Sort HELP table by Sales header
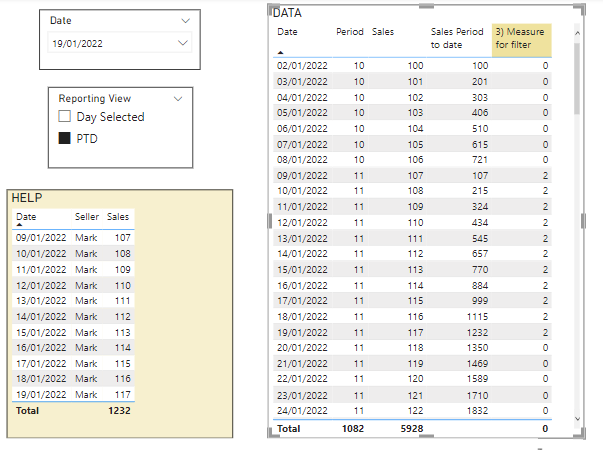603x450 pixels. click(118, 217)
